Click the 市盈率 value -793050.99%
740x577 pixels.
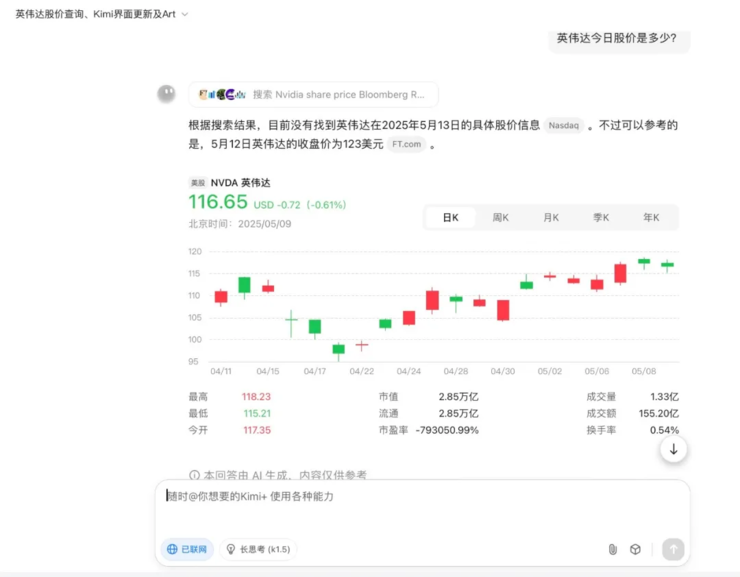[447, 430]
